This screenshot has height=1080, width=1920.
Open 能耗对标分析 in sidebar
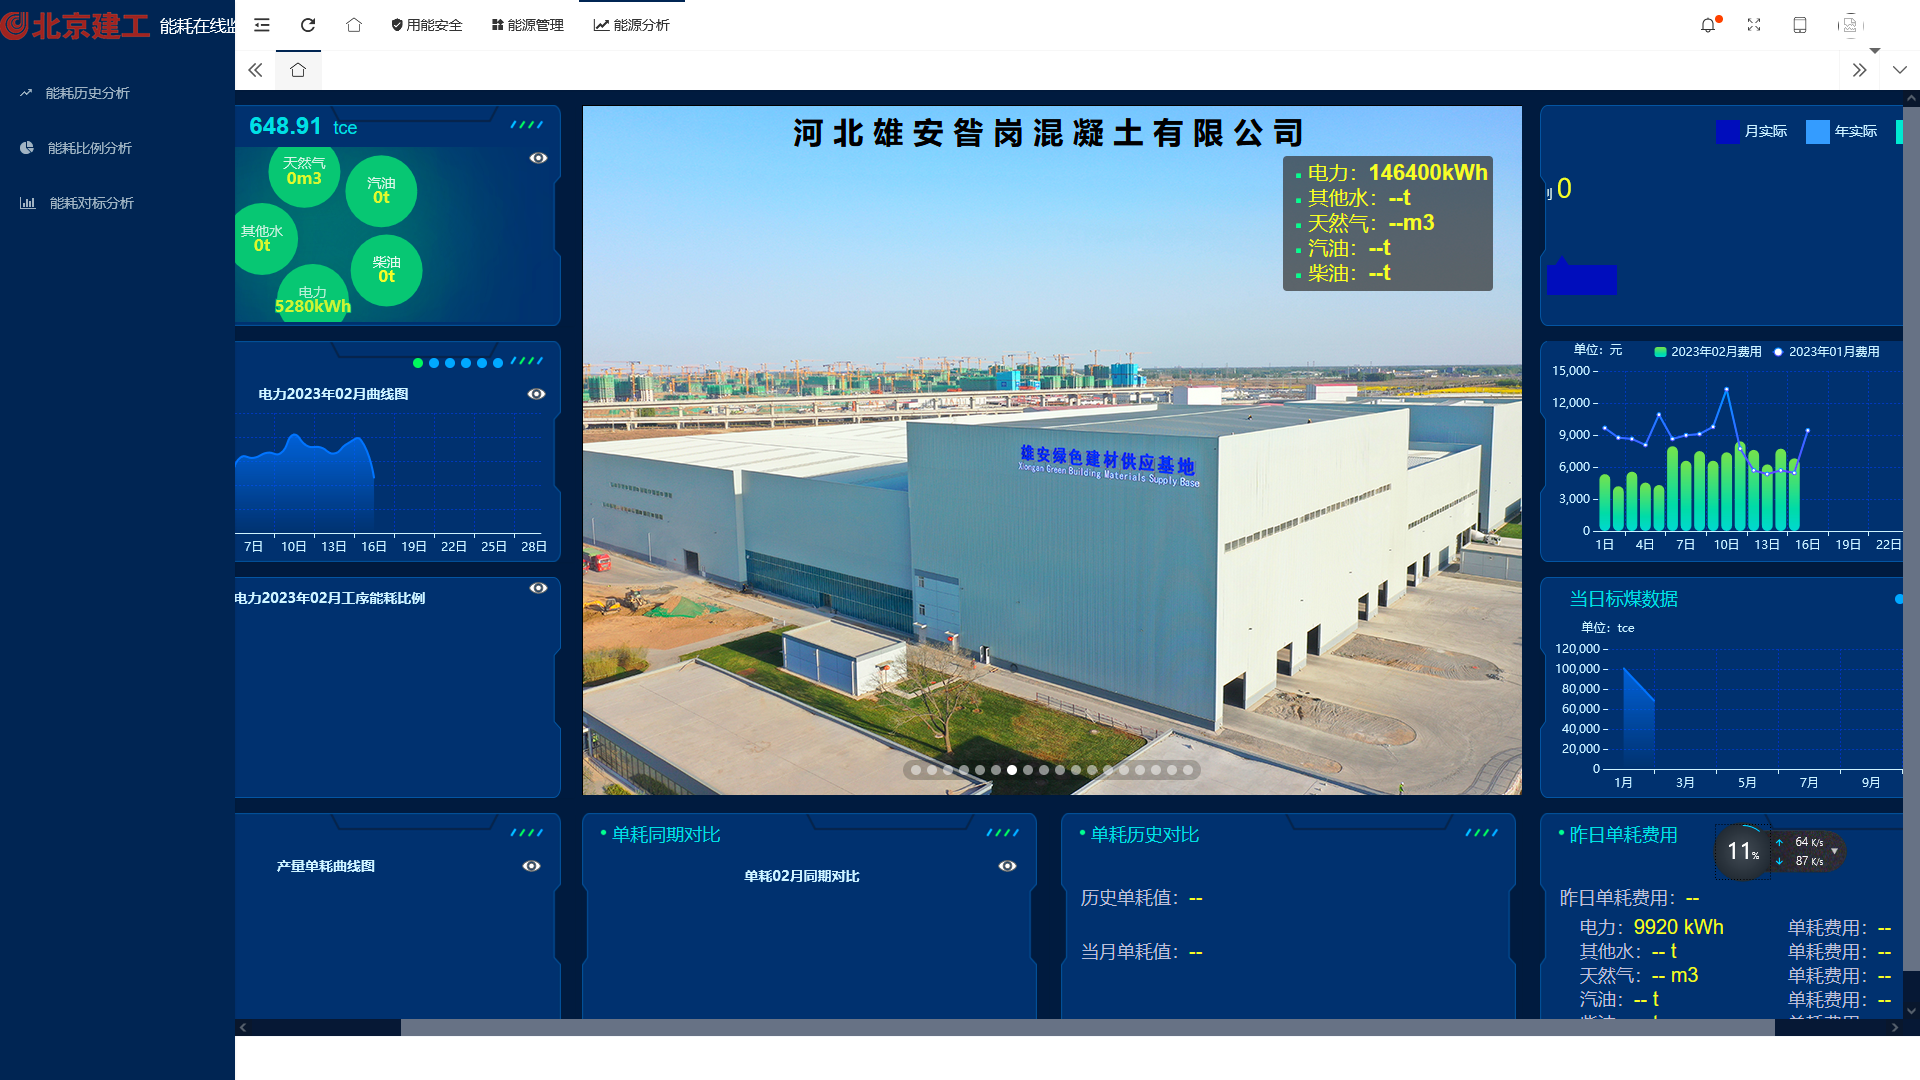[x=92, y=203]
